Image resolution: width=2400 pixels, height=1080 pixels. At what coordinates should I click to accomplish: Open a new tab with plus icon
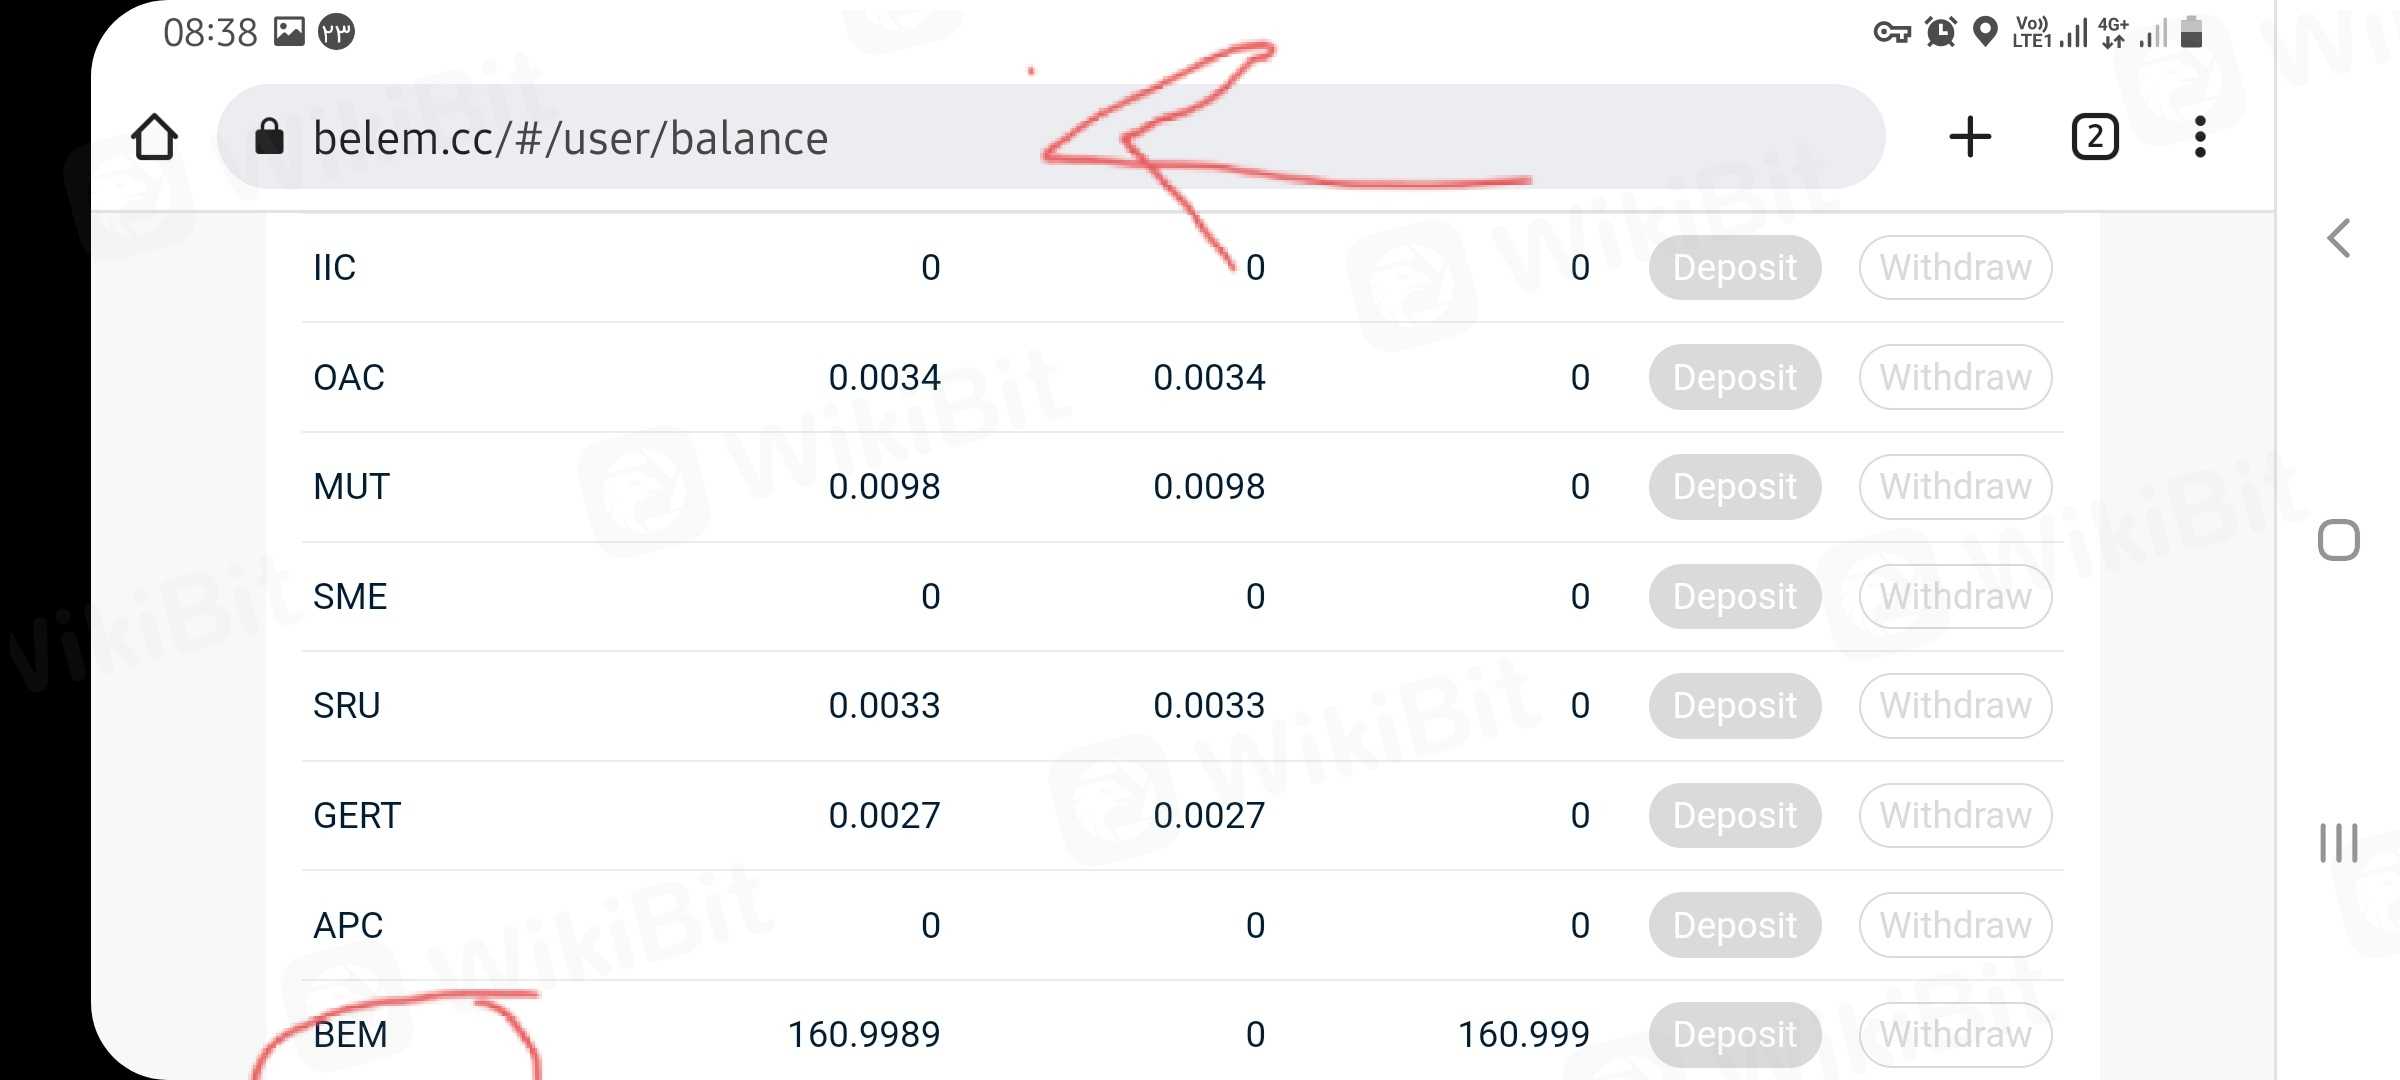[1970, 137]
